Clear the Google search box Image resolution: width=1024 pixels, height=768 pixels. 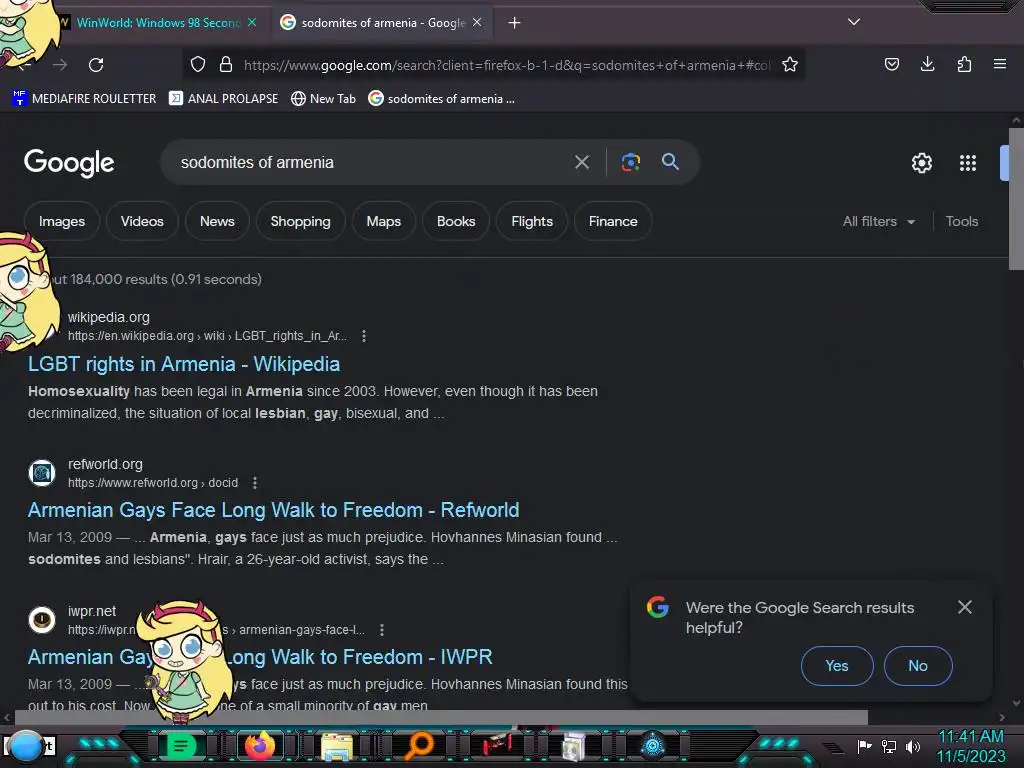point(582,162)
